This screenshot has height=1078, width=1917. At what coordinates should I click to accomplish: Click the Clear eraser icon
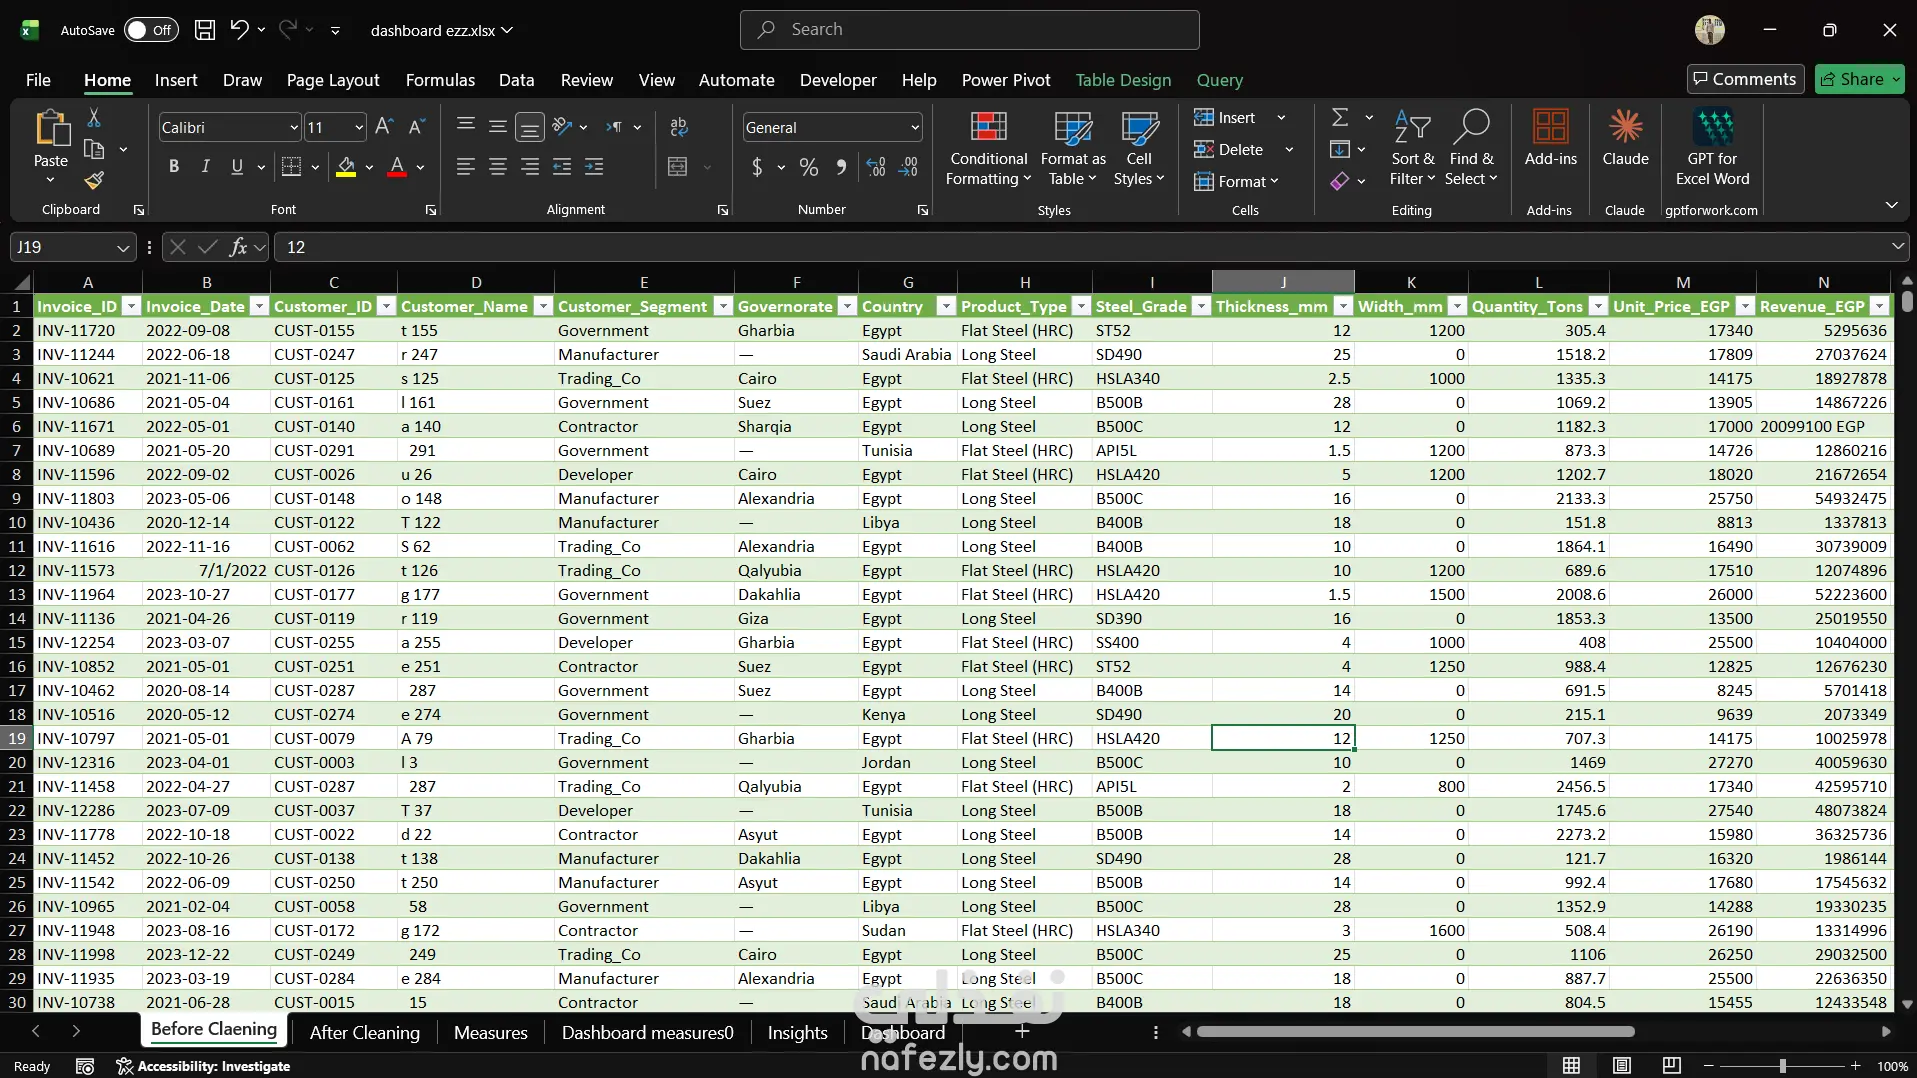pos(1340,181)
